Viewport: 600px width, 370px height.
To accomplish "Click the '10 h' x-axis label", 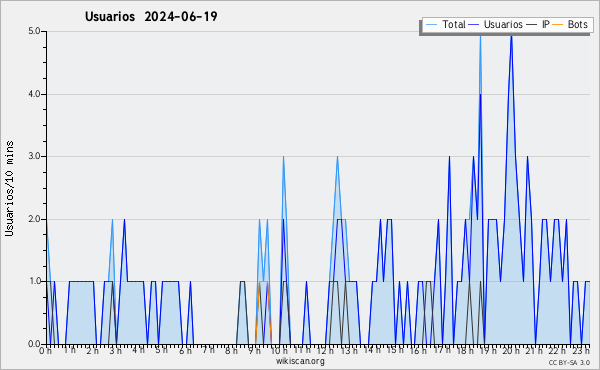I will [279, 351].
